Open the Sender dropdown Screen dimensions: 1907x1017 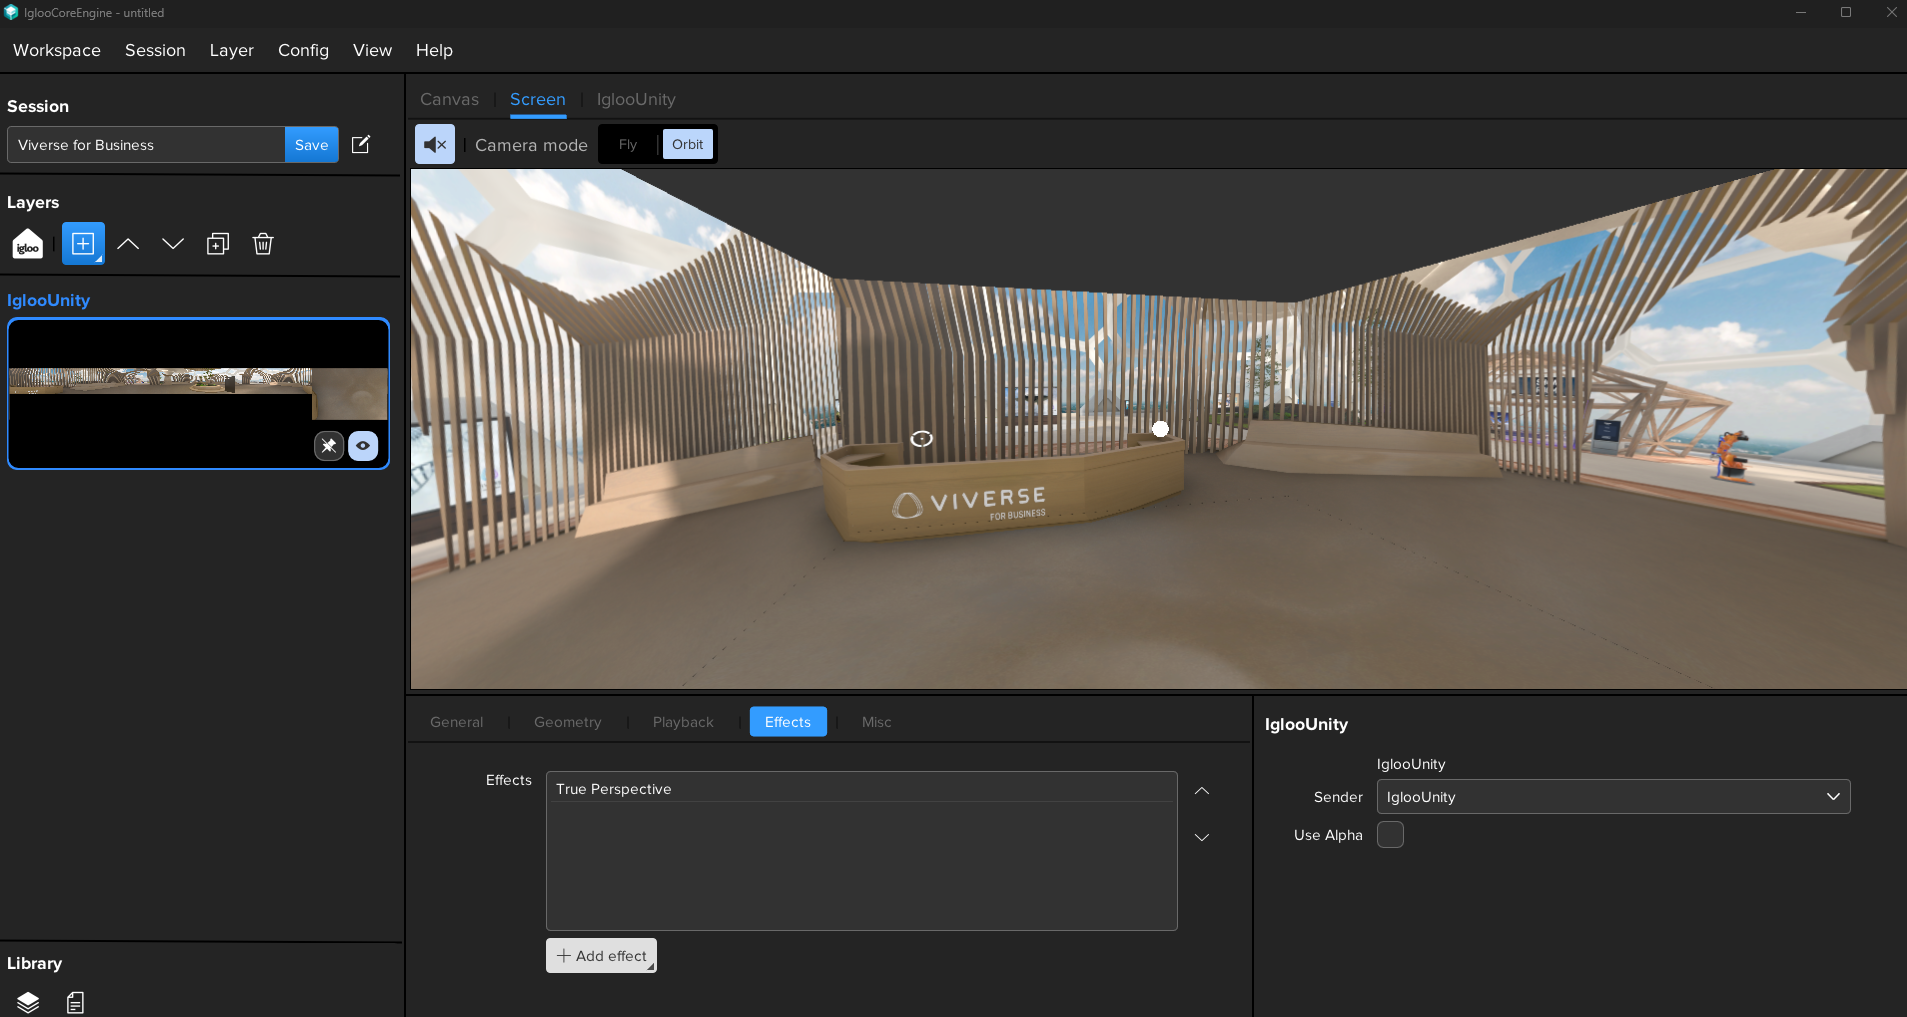click(x=1612, y=797)
